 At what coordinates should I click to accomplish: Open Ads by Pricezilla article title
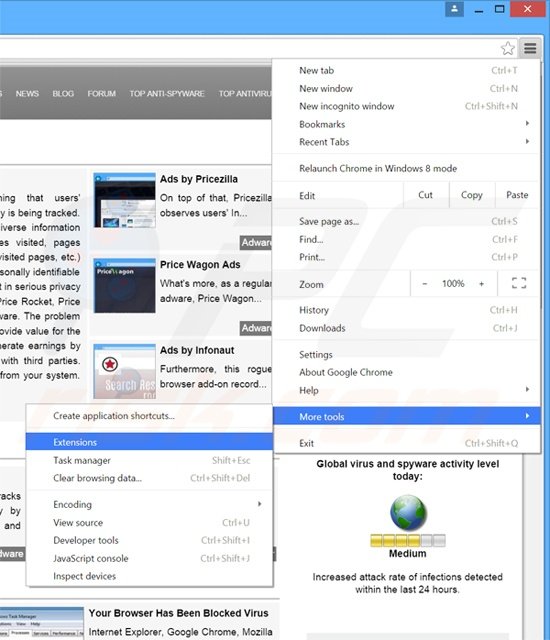pos(199,179)
